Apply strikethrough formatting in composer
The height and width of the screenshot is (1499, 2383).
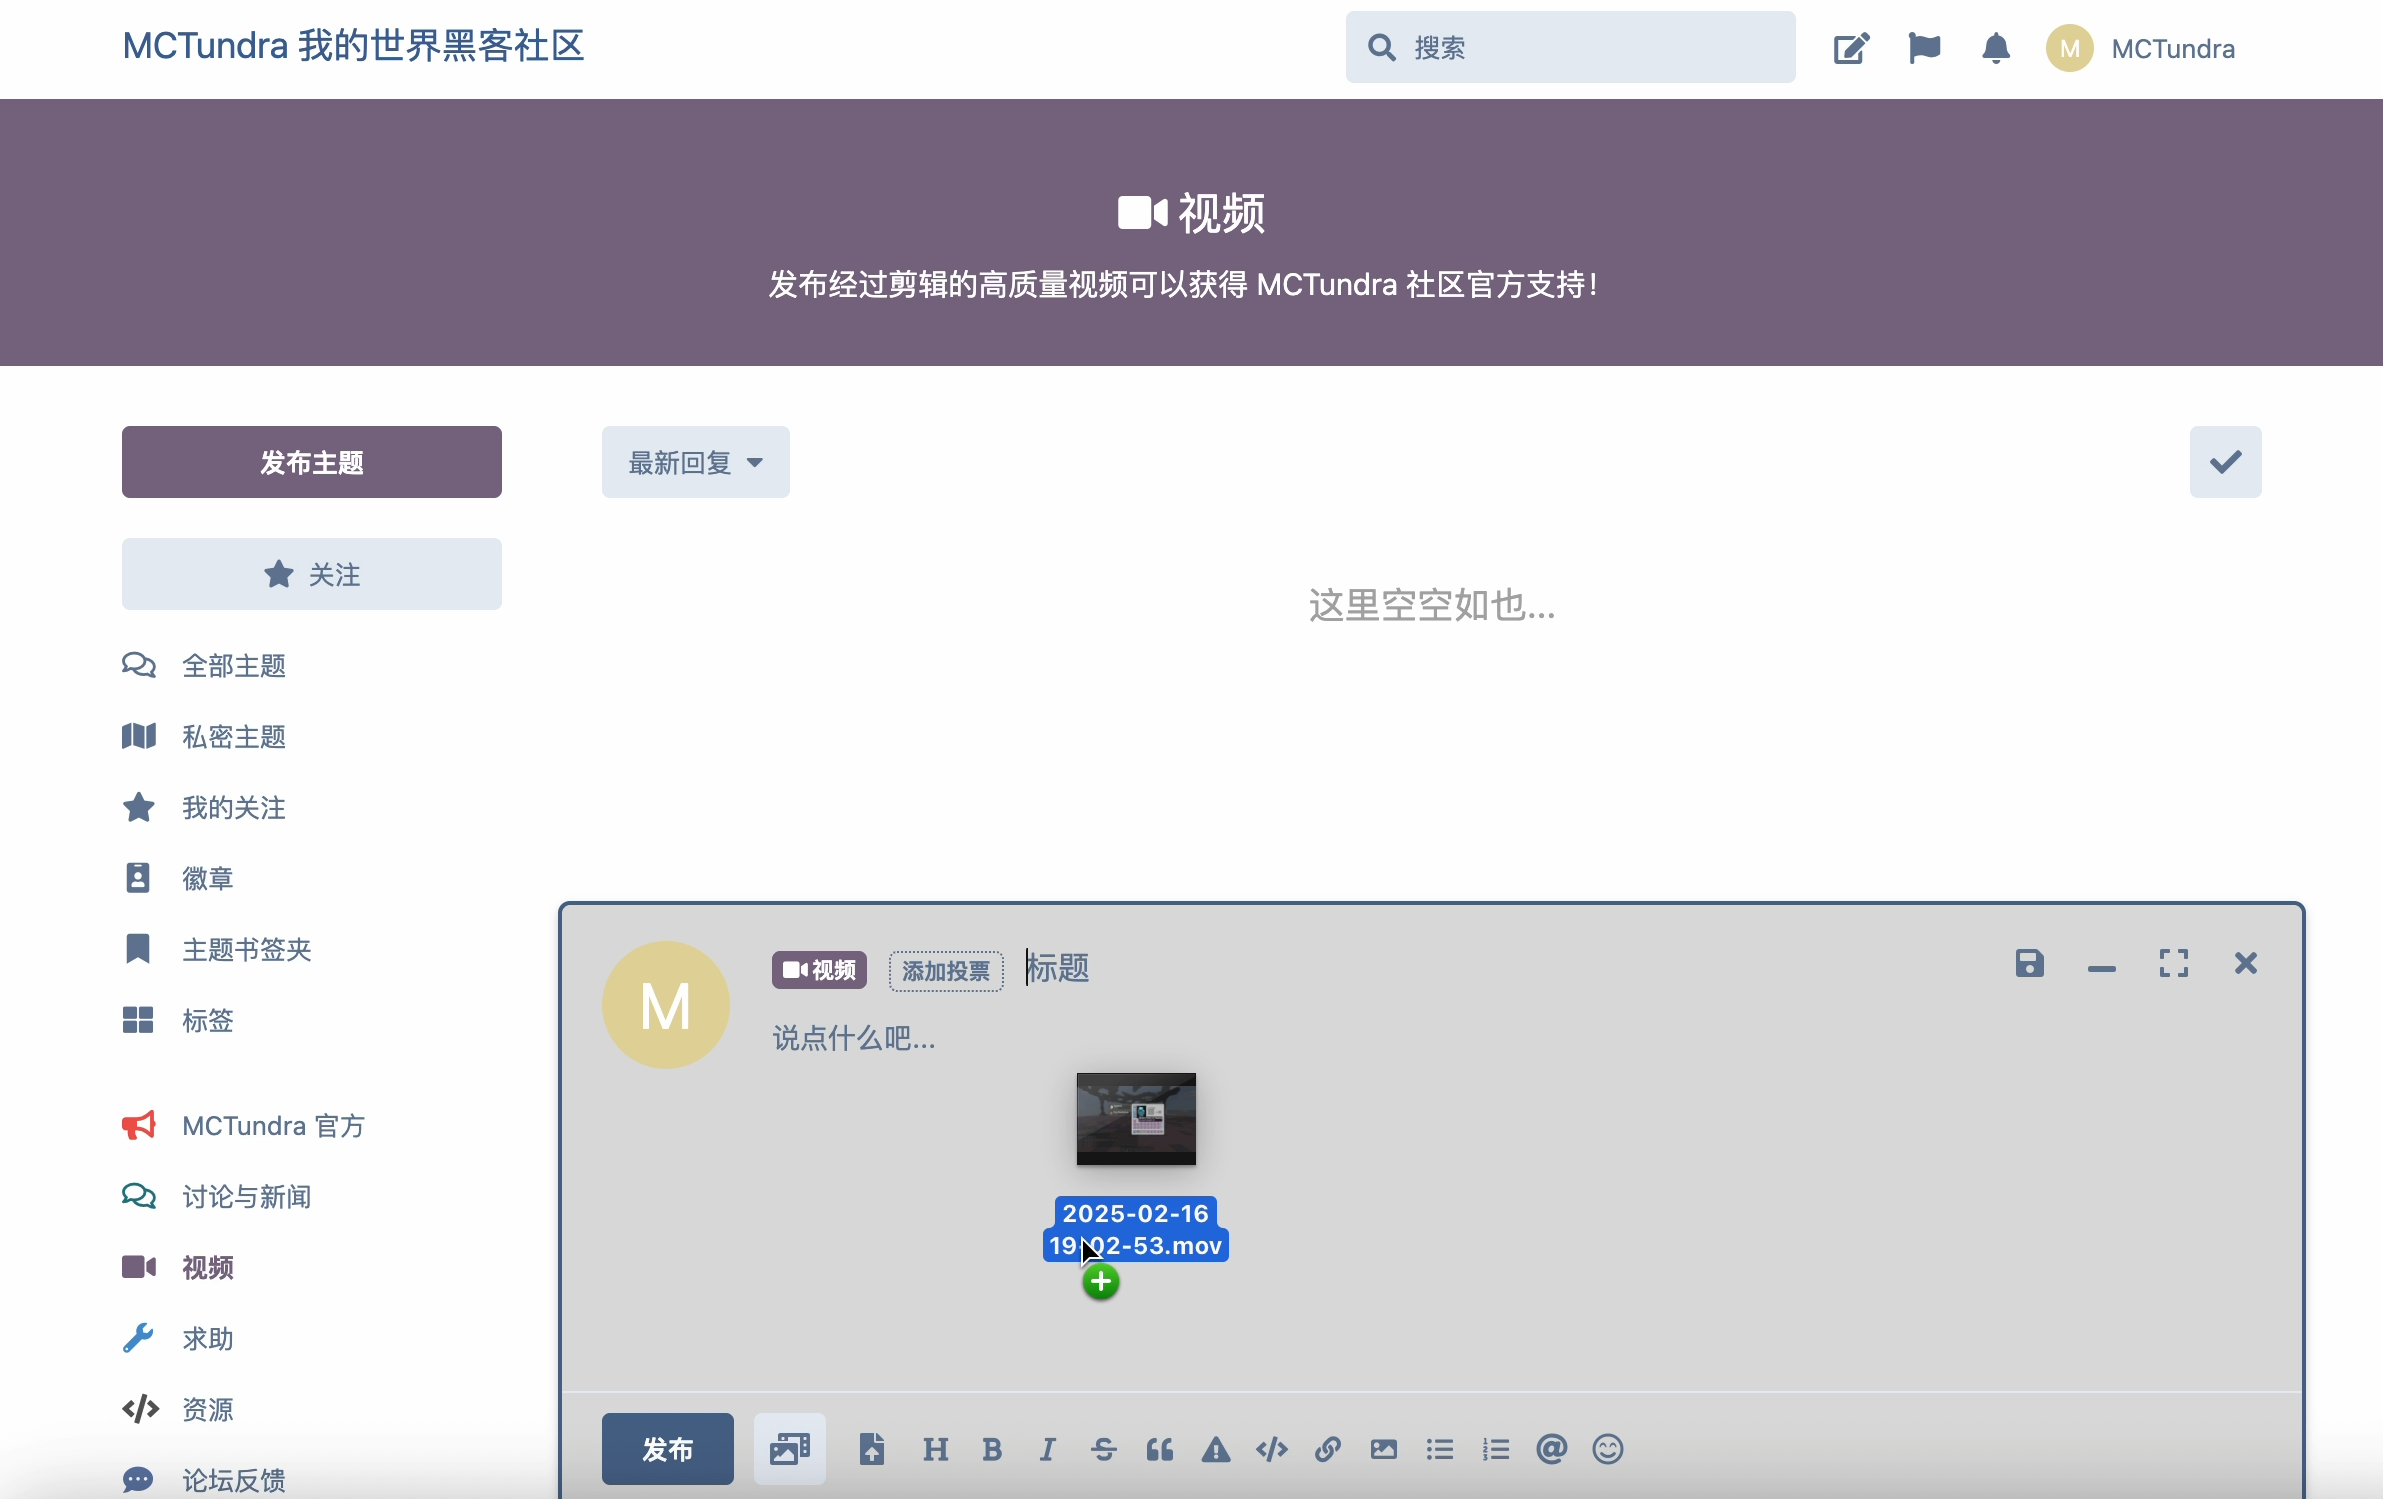[1104, 1449]
